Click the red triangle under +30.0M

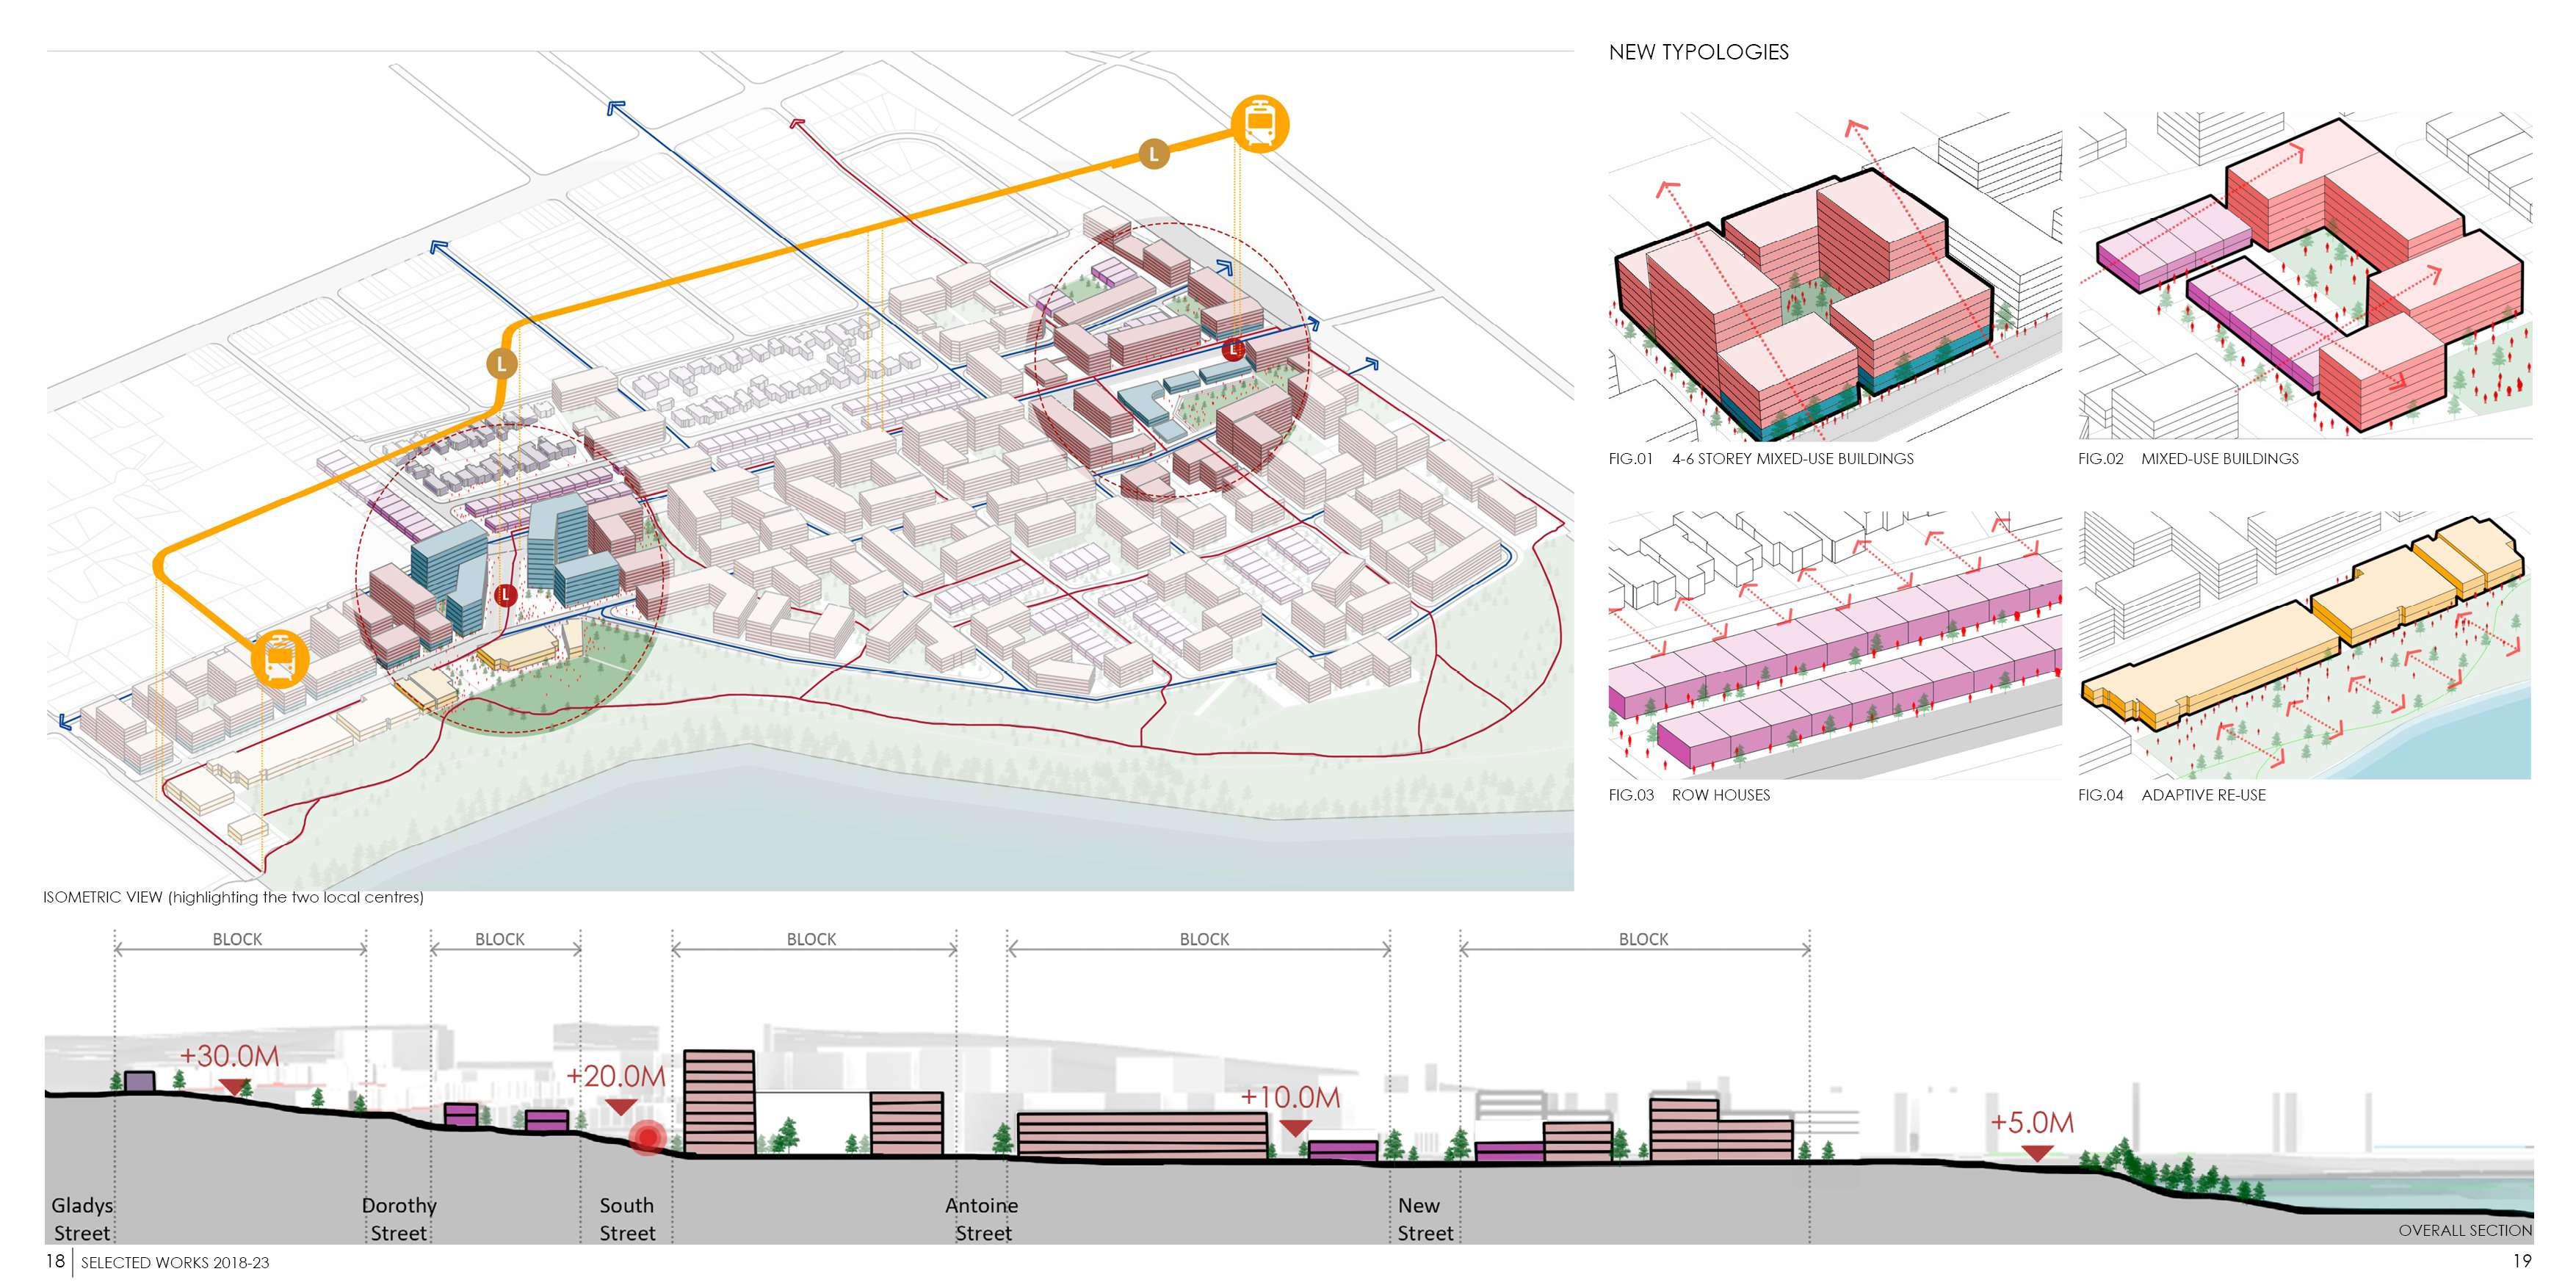click(234, 1086)
